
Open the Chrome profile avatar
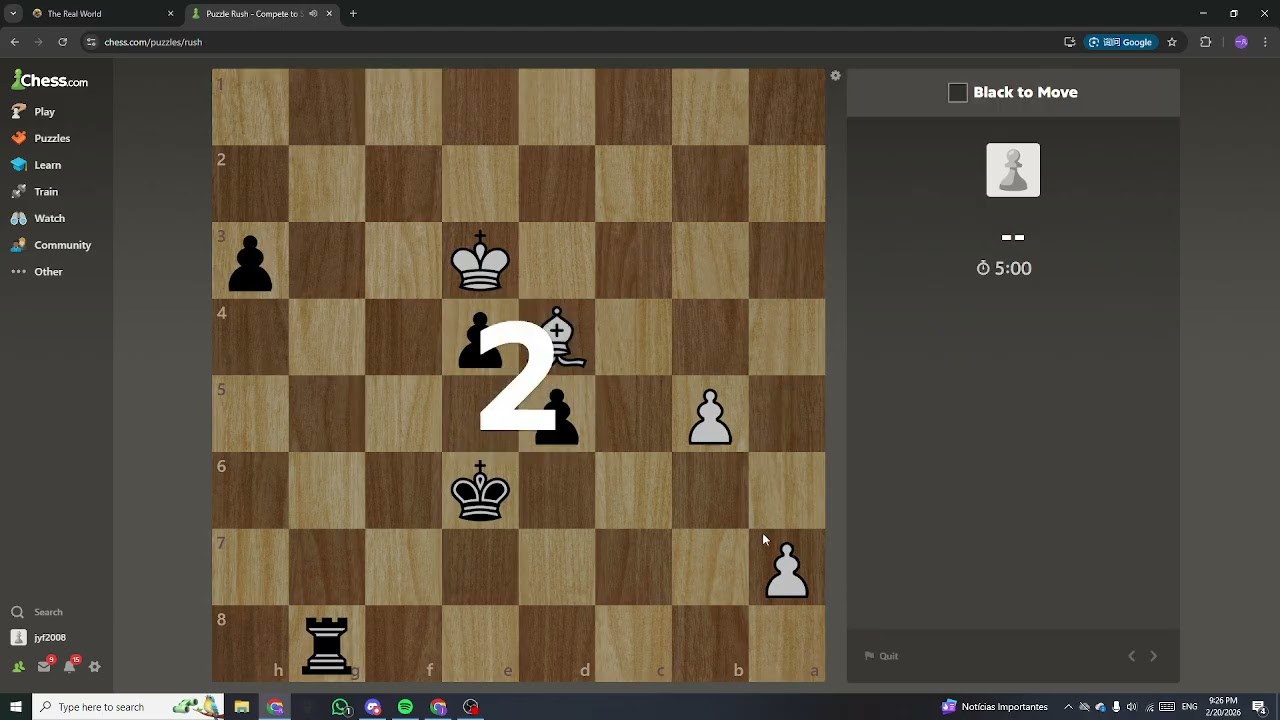(1241, 42)
